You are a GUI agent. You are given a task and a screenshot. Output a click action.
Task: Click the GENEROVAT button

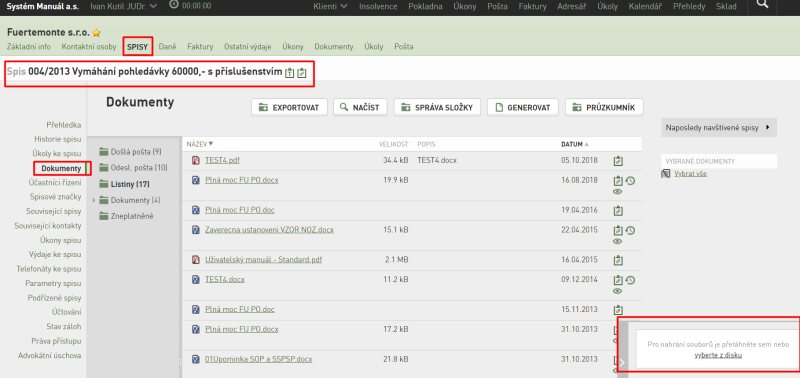click(523, 107)
